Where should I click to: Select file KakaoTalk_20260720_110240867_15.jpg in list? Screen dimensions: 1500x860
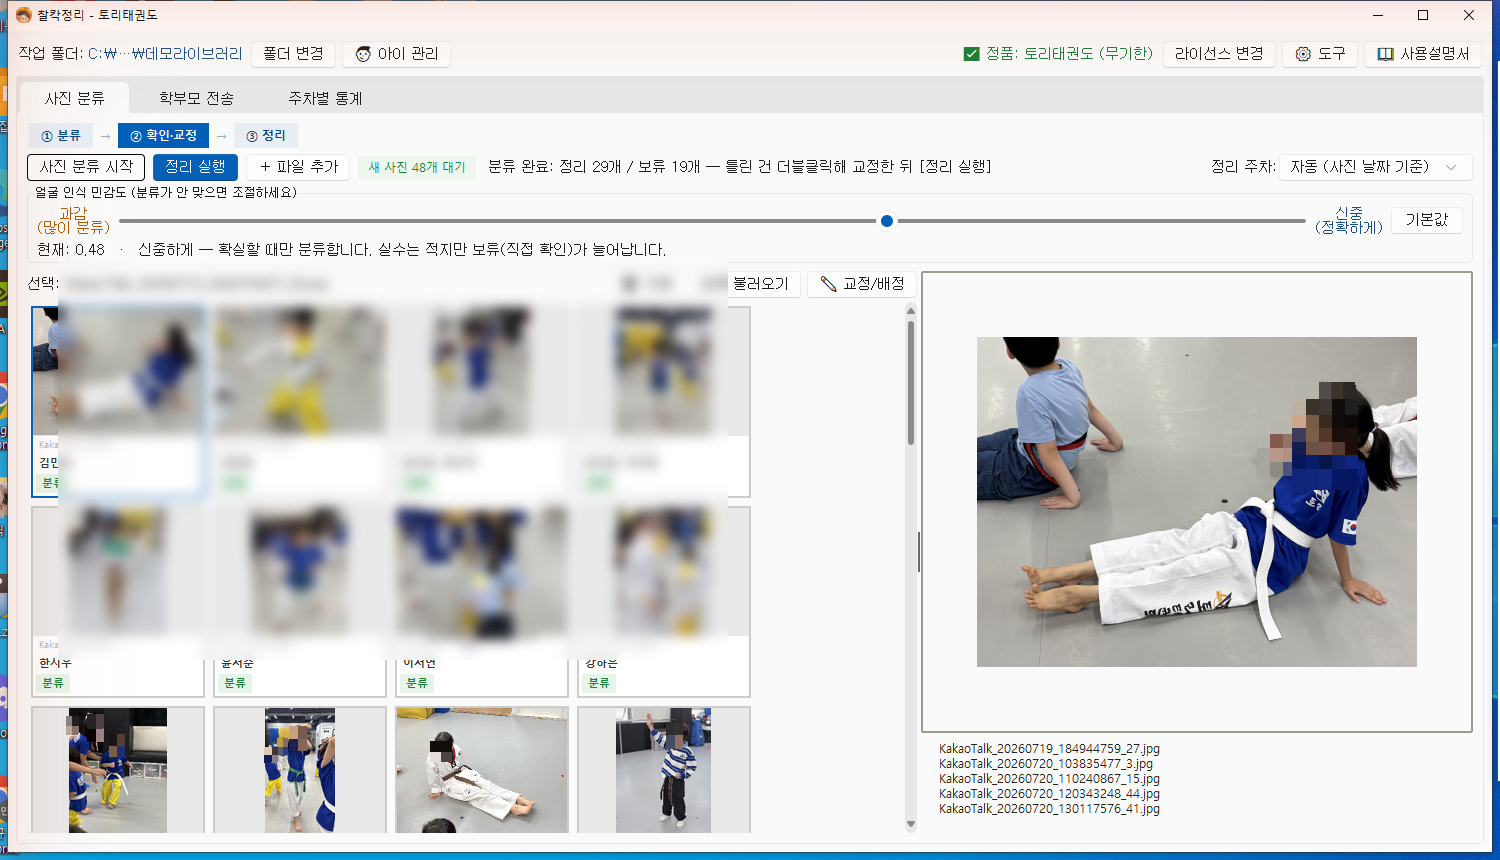[x=1049, y=779]
